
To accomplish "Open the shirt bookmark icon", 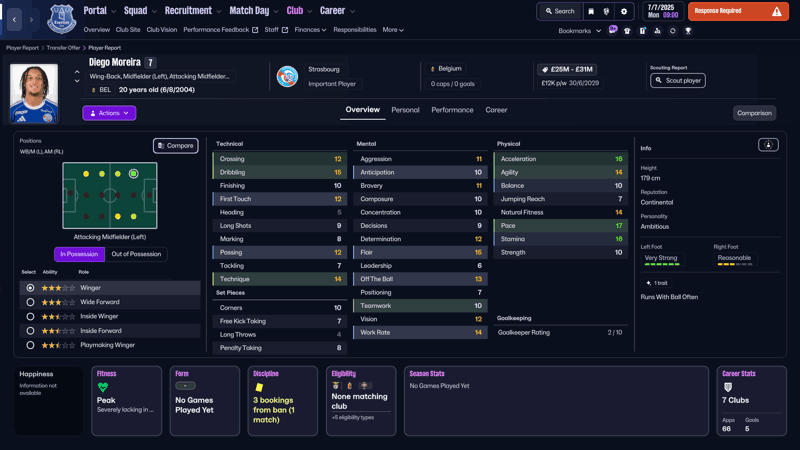I will 627,31.
